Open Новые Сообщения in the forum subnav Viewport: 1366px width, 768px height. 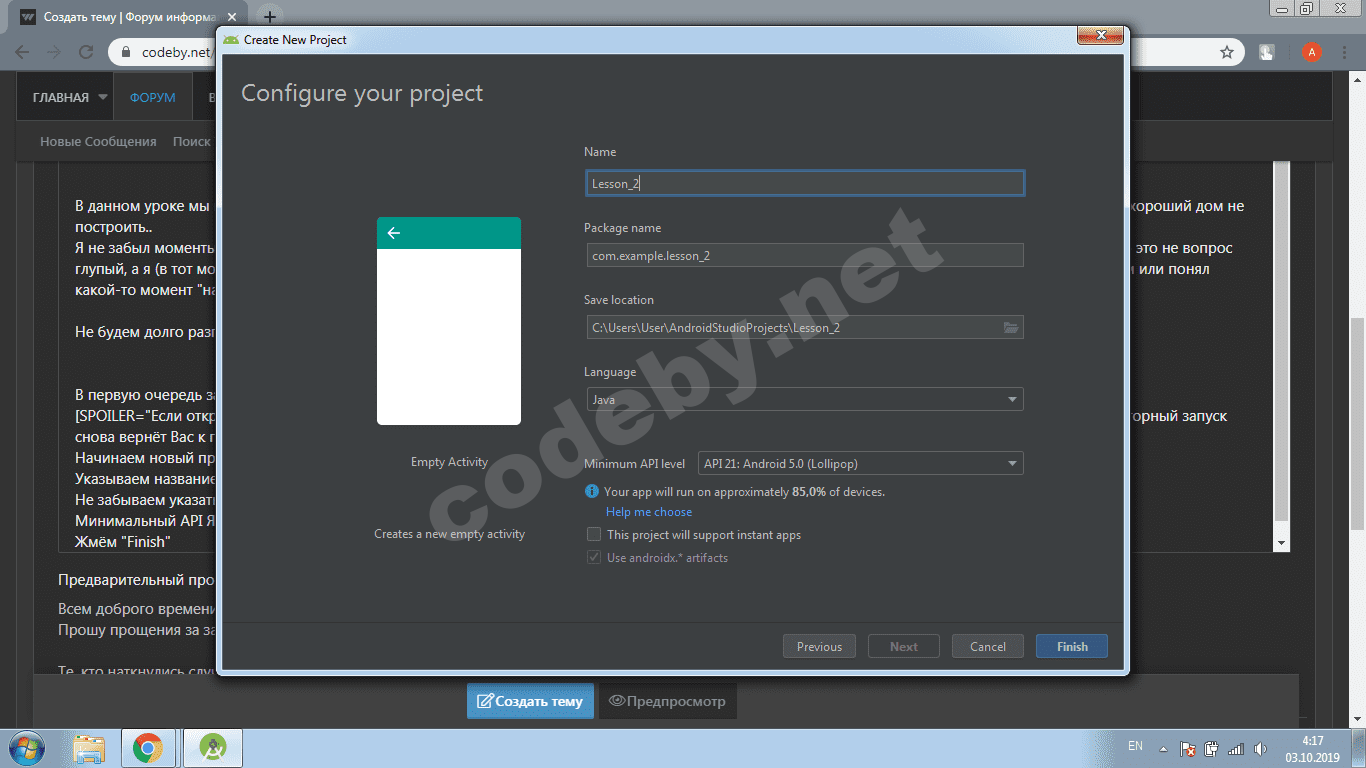[x=98, y=142]
